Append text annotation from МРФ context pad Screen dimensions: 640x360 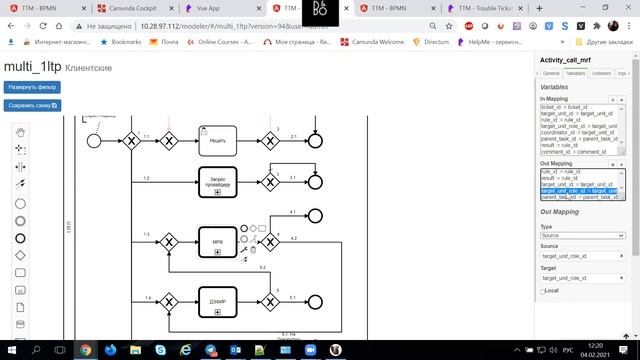coord(253,239)
